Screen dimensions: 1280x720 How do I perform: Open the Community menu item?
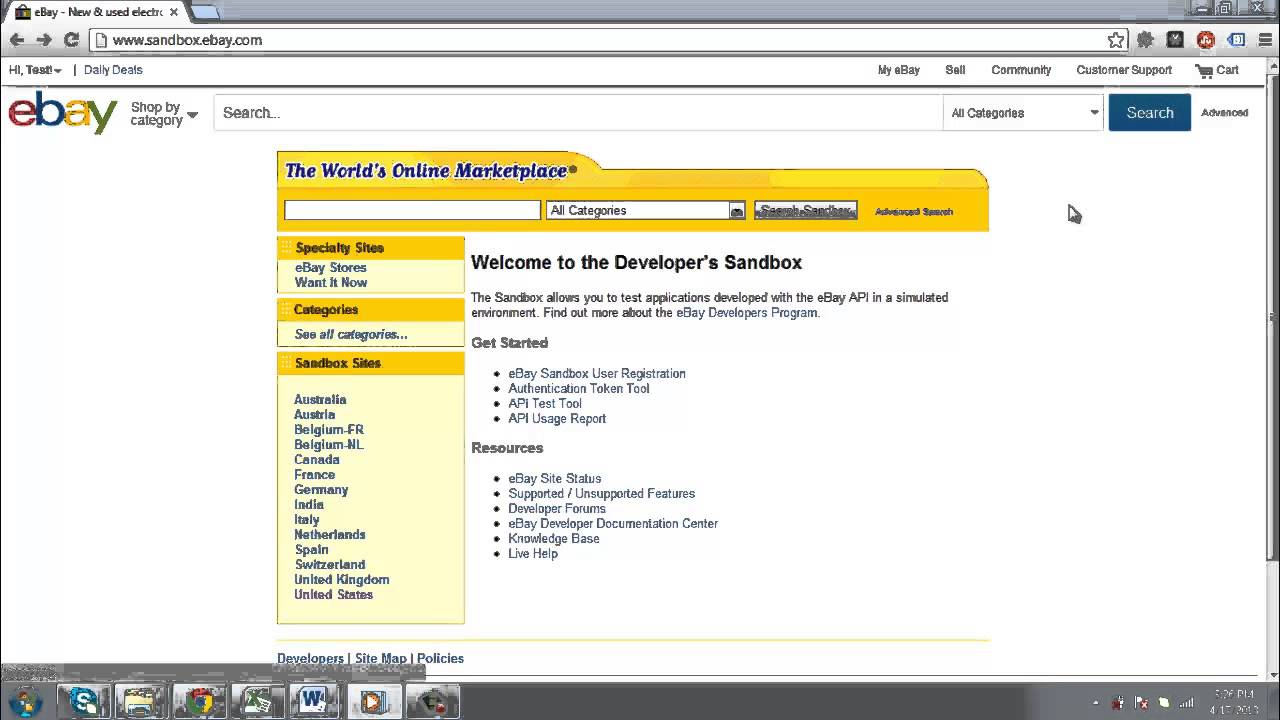[x=1021, y=70]
